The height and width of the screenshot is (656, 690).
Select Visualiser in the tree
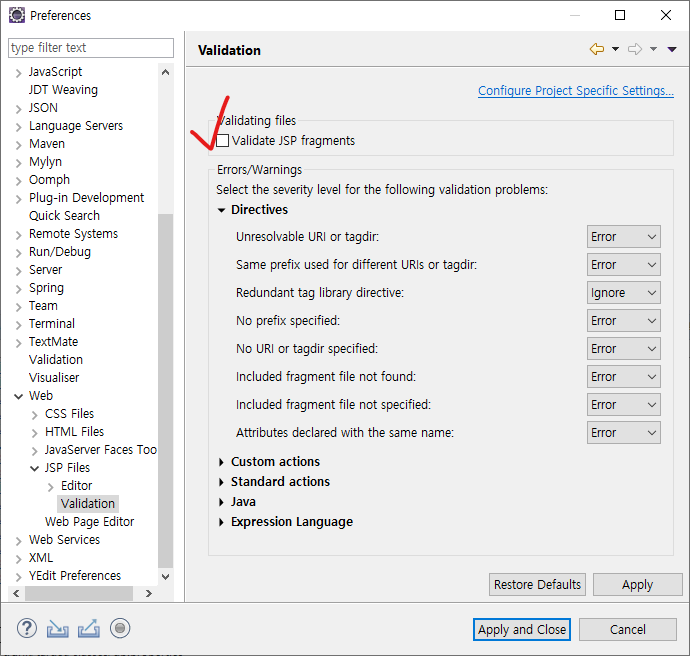pyautogui.click(x=54, y=378)
